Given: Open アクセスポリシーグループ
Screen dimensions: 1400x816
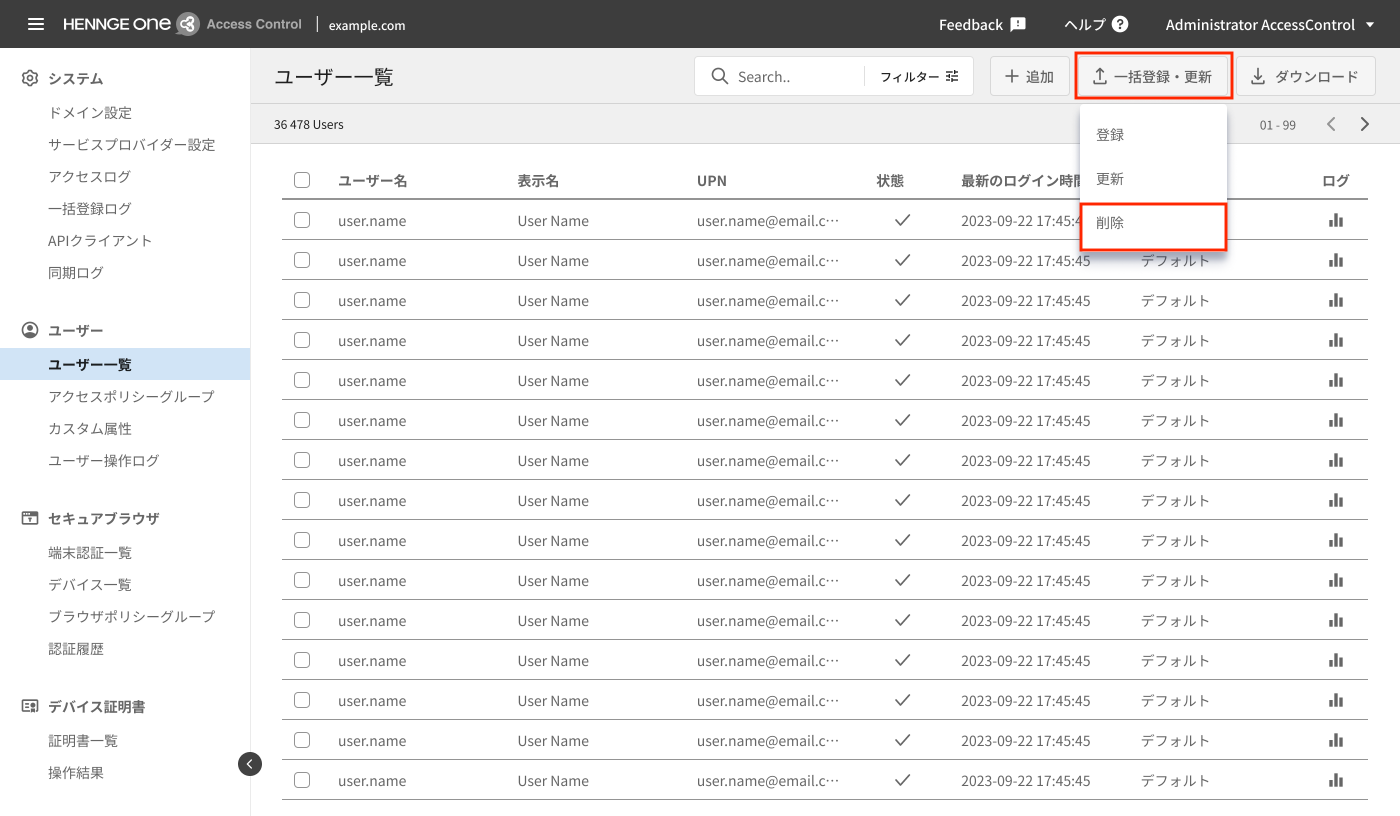Looking at the screenshot, I should pyautogui.click(x=131, y=397).
